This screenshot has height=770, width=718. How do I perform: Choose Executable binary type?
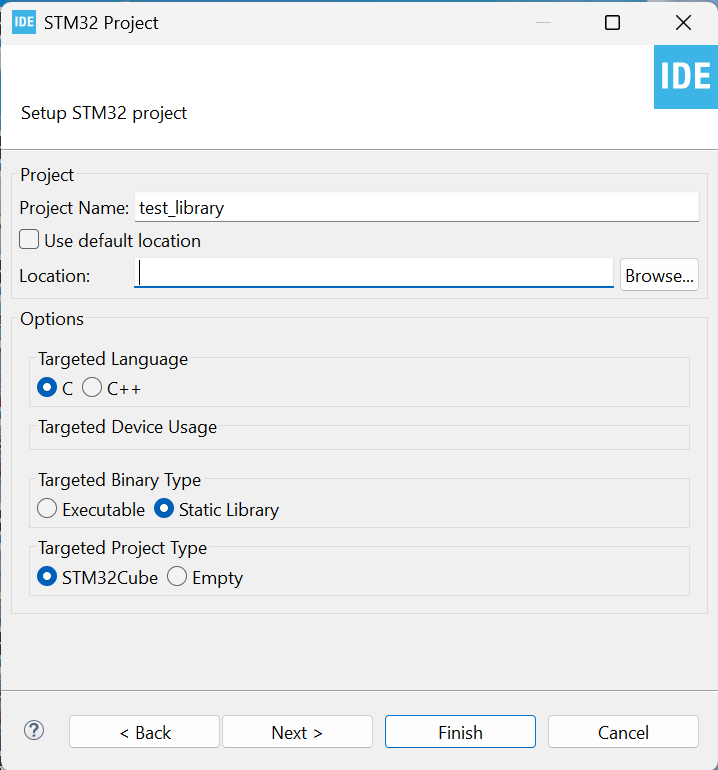coord(47,509)
